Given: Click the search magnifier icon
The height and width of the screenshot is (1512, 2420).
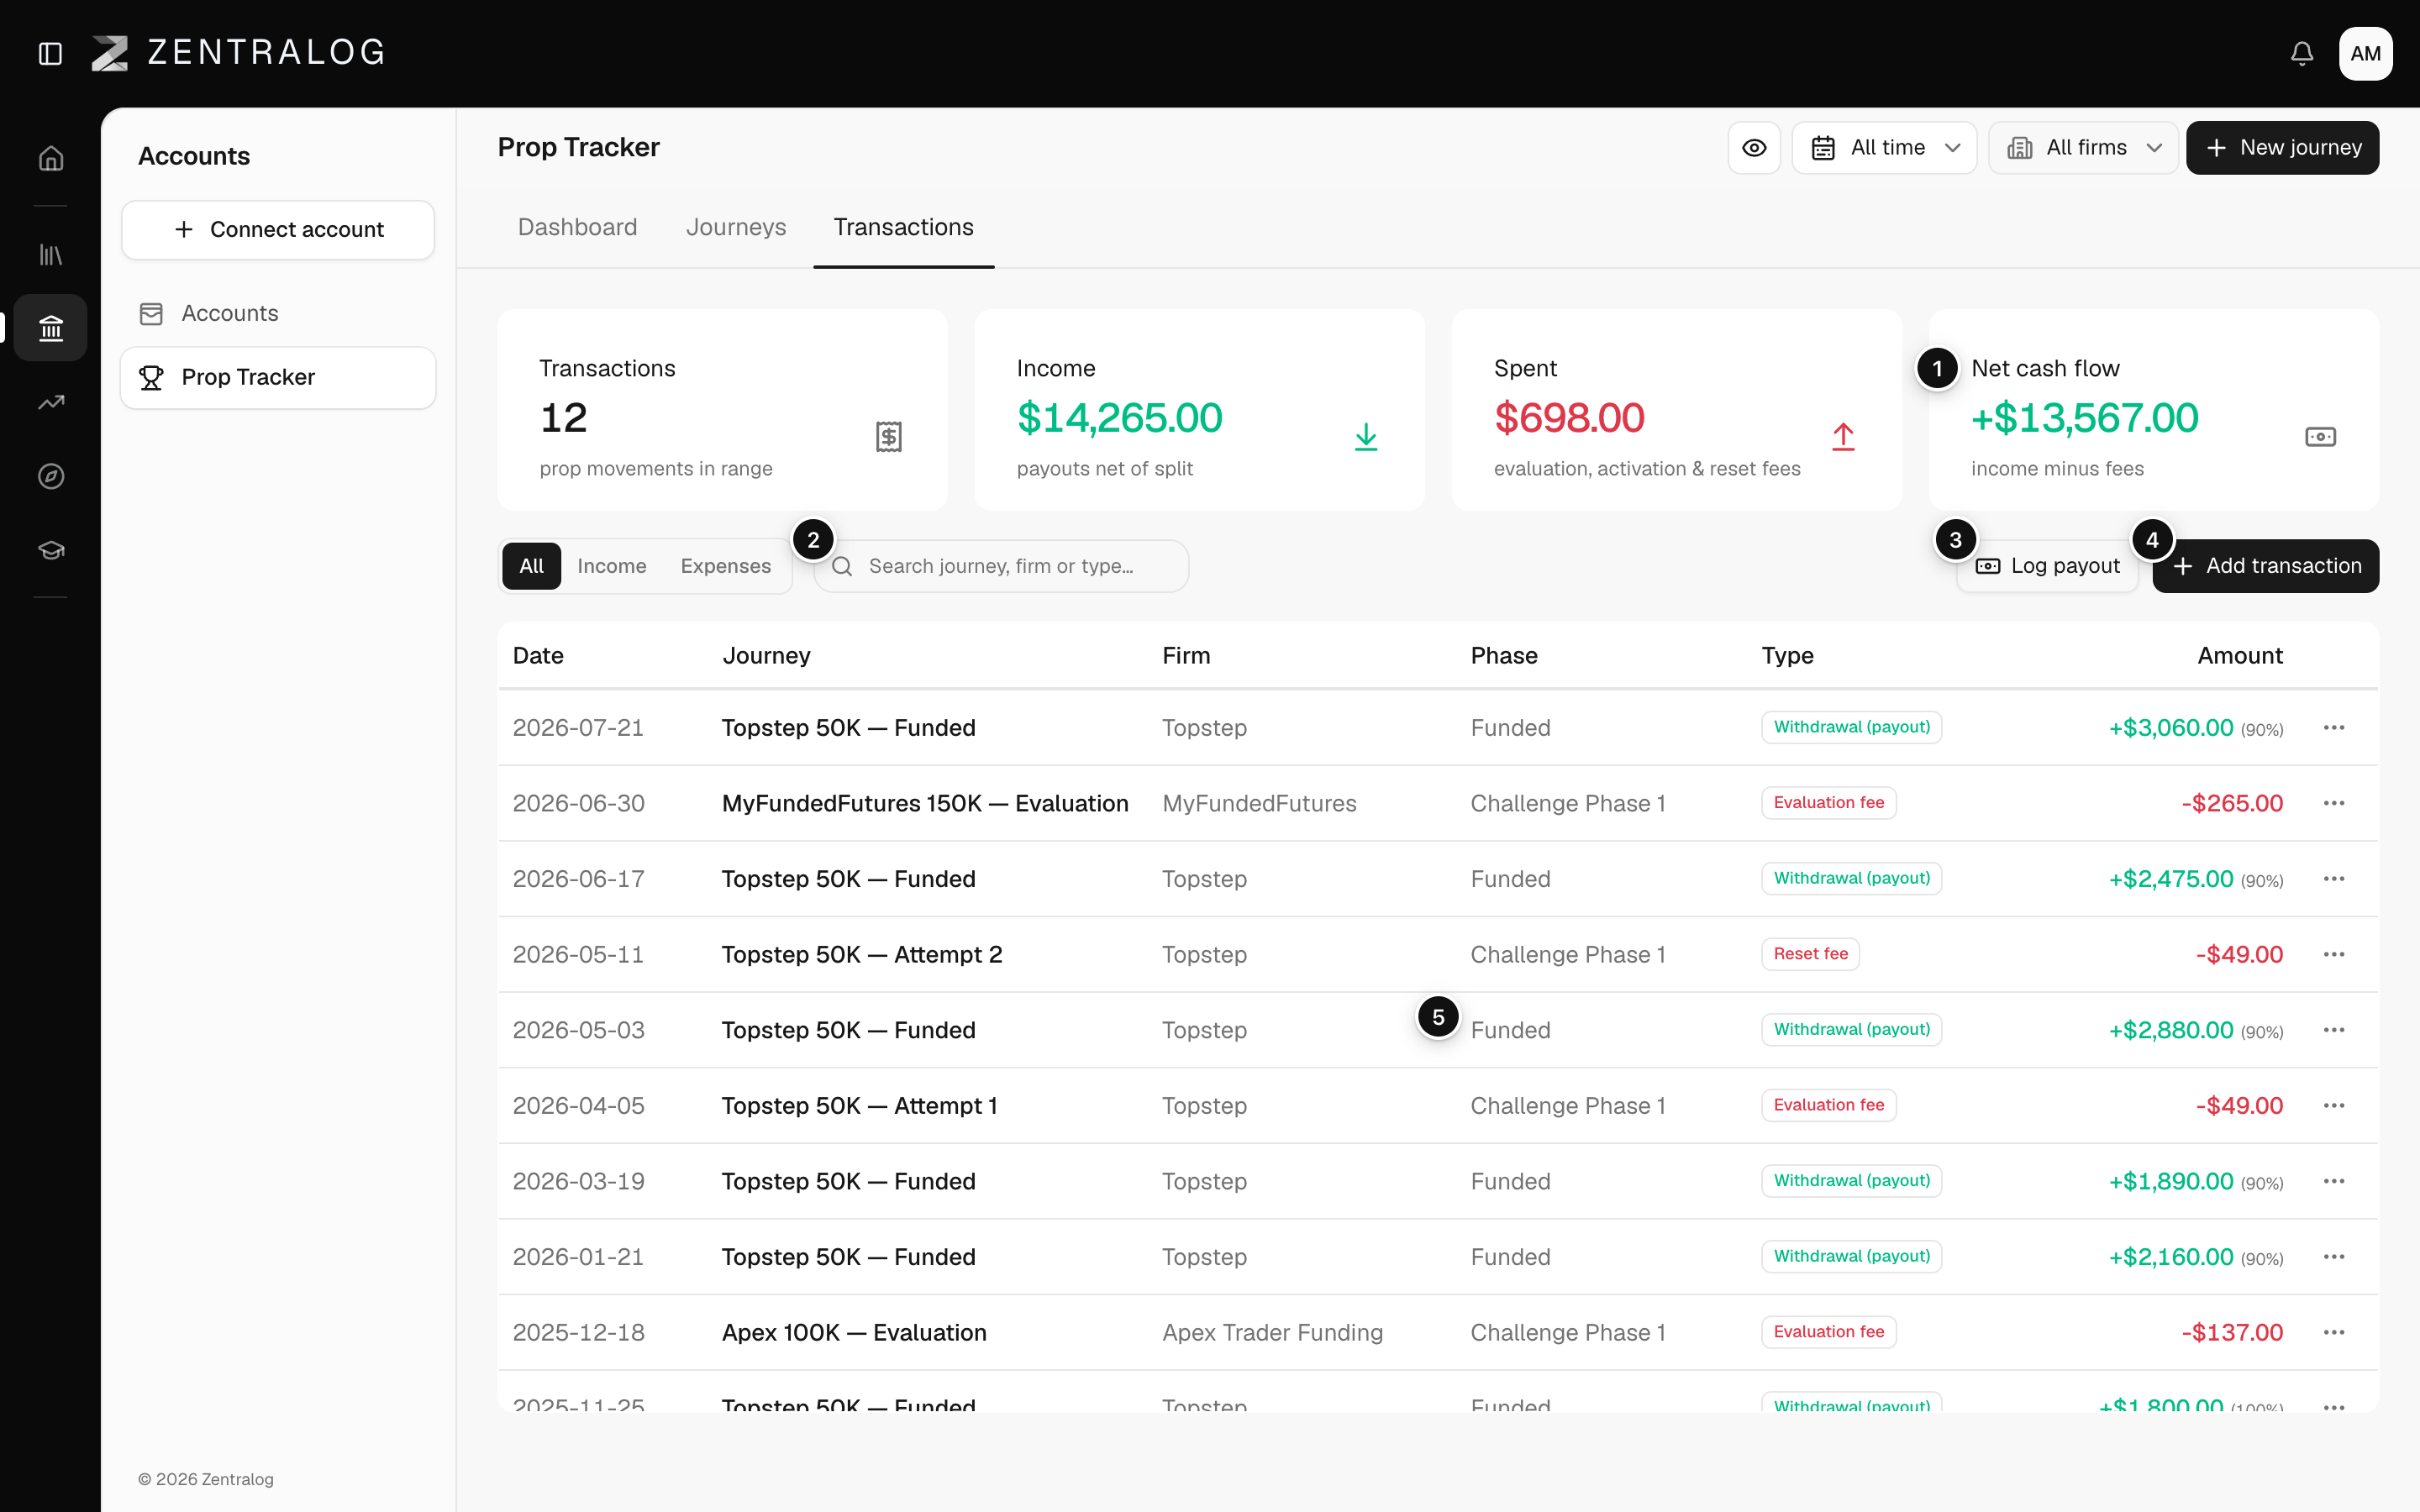Looking at the screenshot, I should coord(842,566).
